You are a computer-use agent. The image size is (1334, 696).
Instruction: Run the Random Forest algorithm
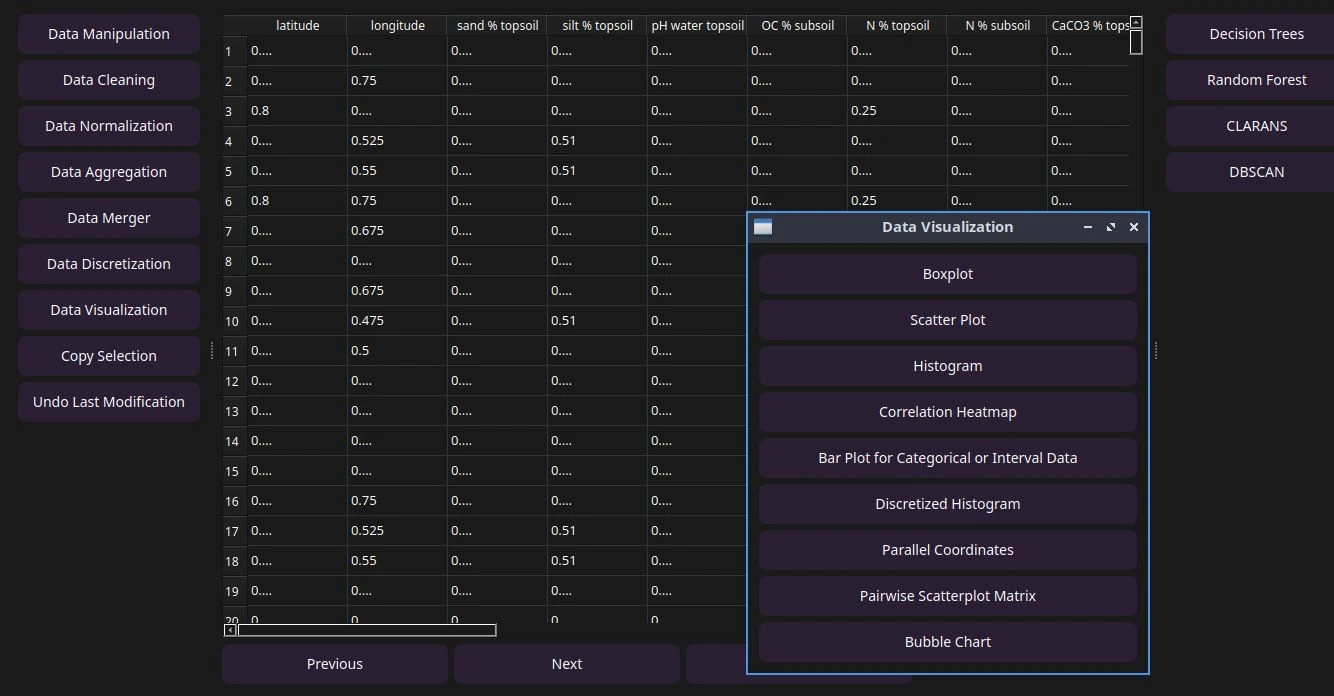[x=1256, y=80]
